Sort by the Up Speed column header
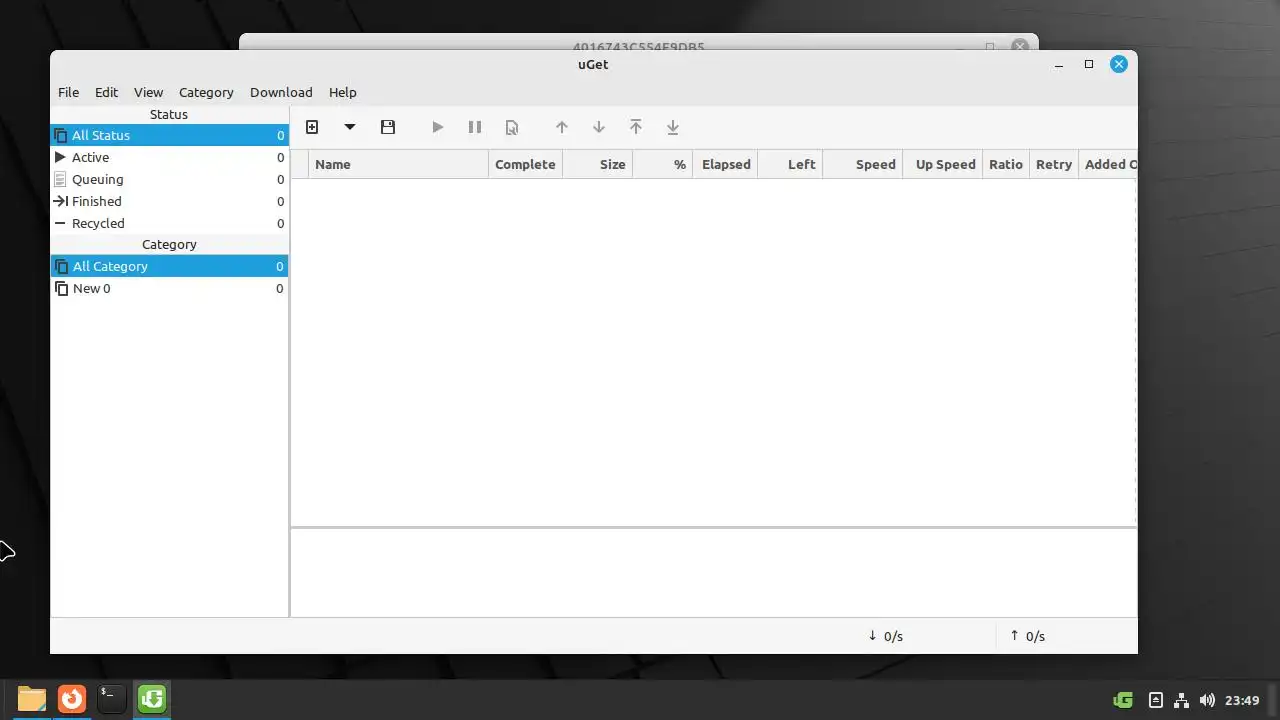The height and width of the screenshot is (720, 1280). pyautogui.click(x=943, y=164)
